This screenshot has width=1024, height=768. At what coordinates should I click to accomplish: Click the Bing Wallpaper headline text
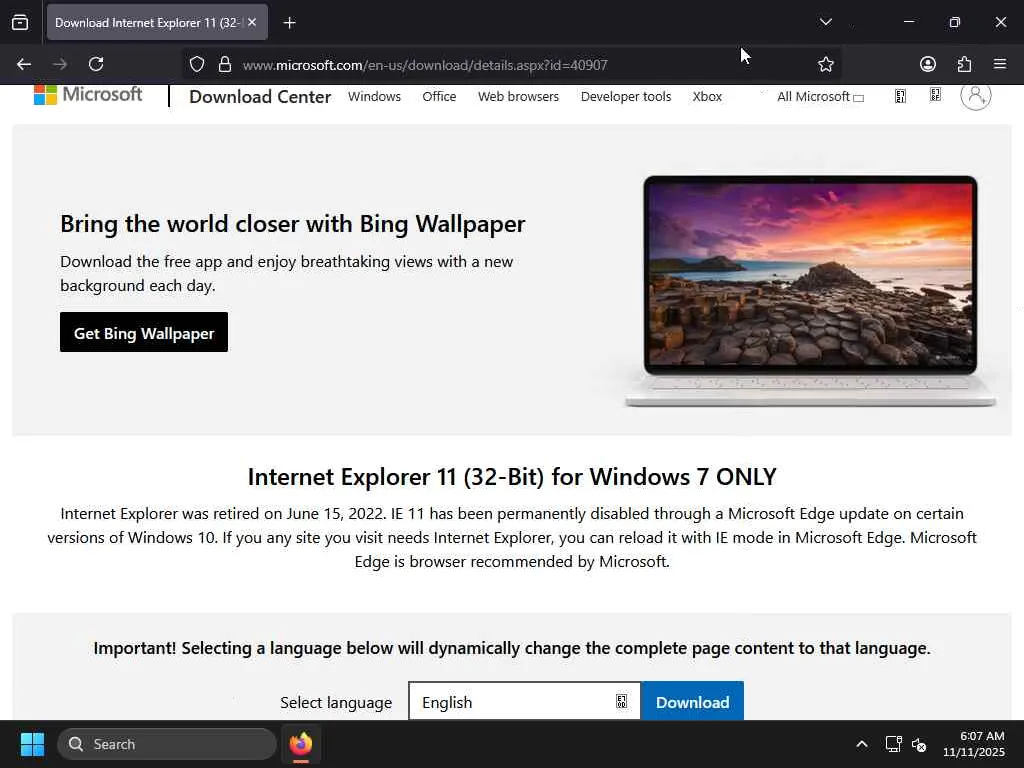(x=293, y=224)
